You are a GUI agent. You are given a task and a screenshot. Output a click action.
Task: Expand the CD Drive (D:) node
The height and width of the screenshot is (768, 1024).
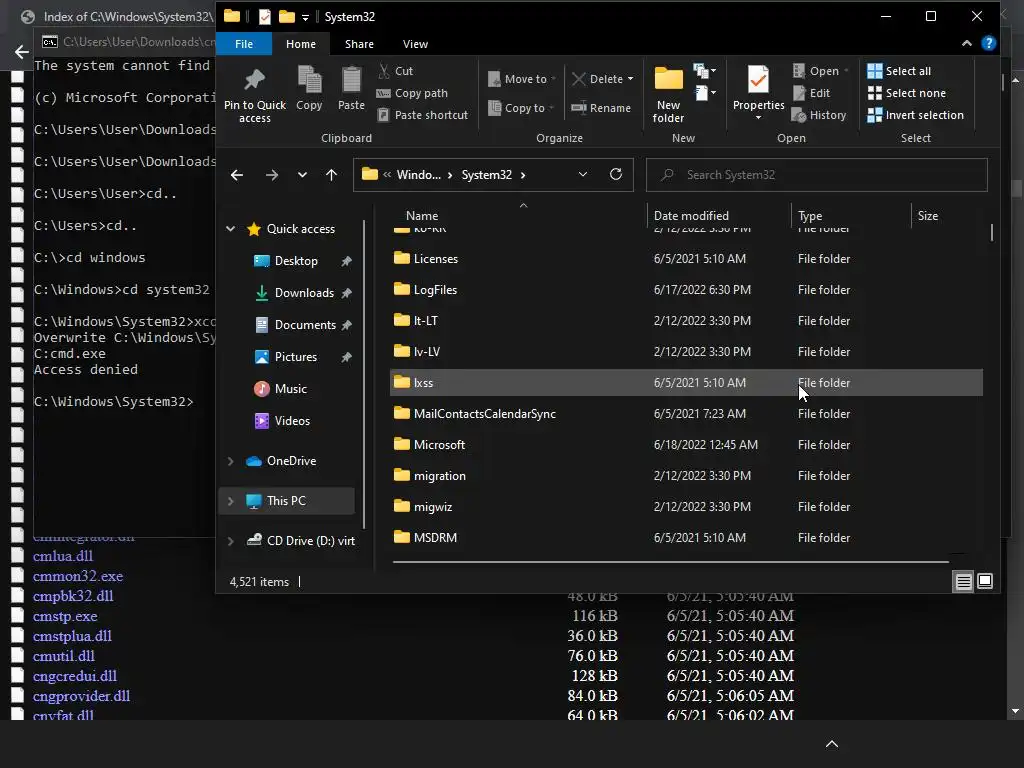click(231, 541)
